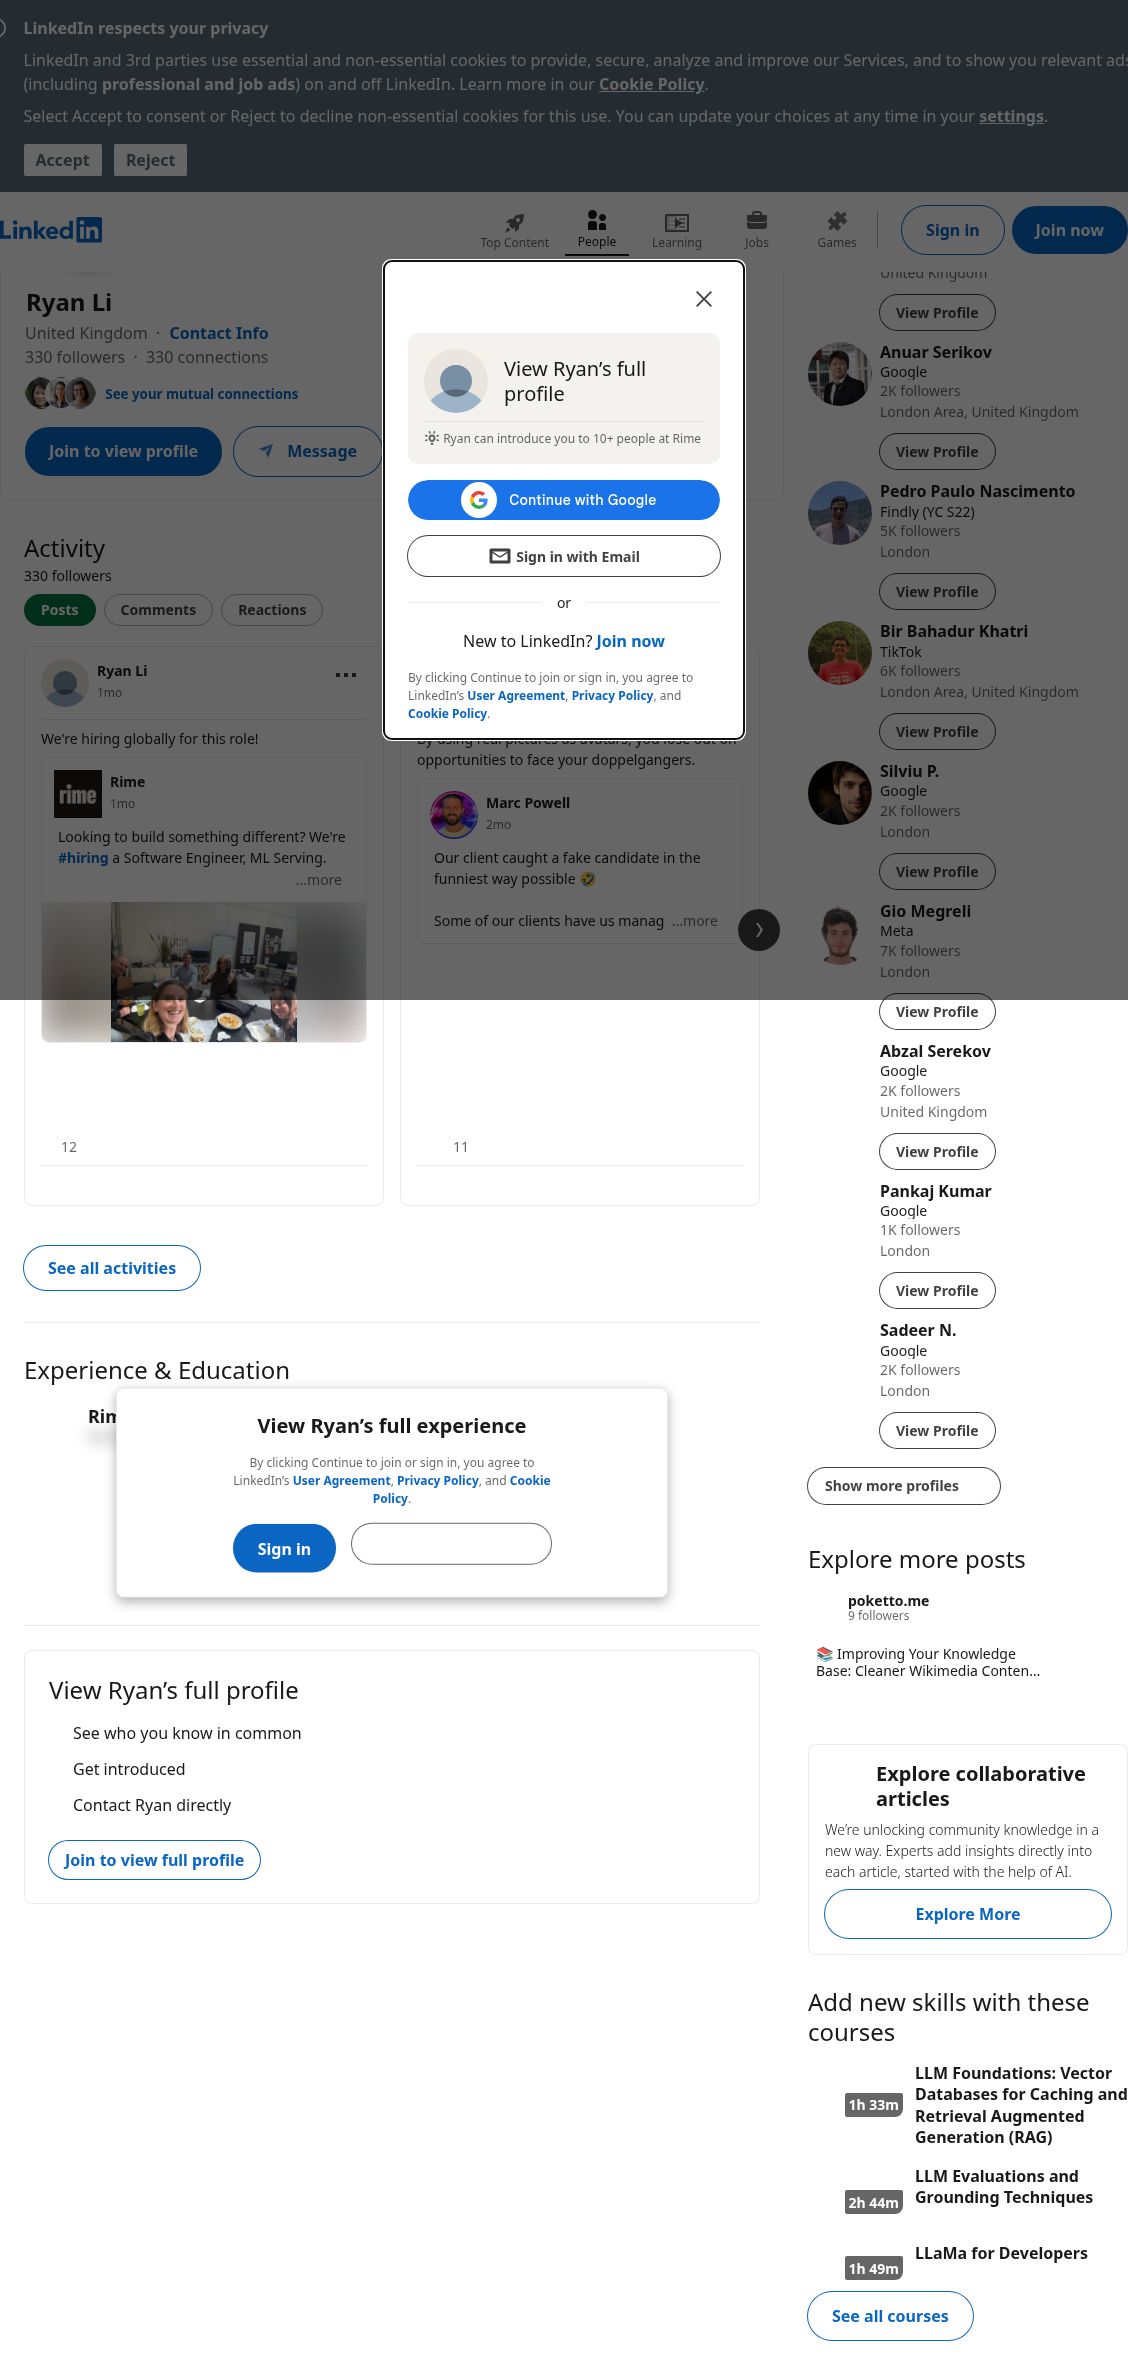Viewport: 1128px width, 2373px height.
Task: Open the Jobs briefcase icon
Action: click(757, 221)
